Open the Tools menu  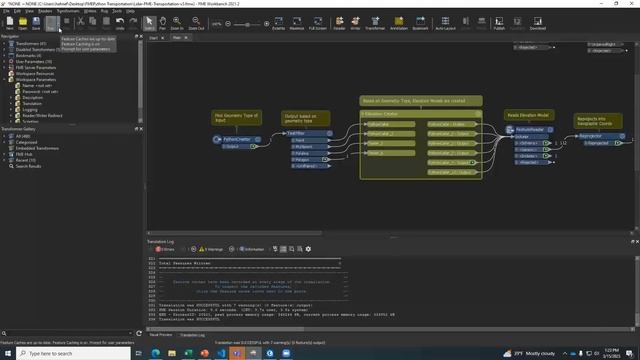pos(117,11)
